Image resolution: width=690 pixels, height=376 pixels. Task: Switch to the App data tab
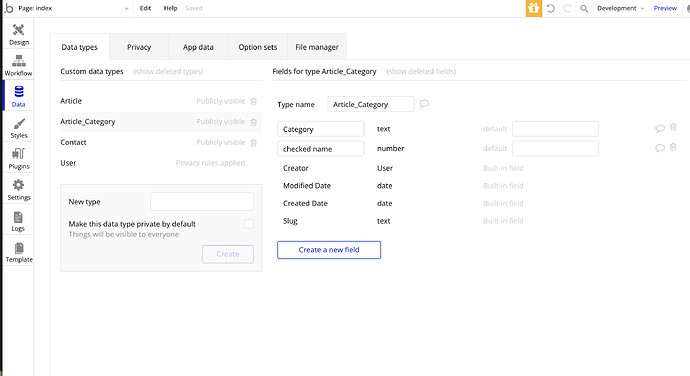pyautogui.click(x=198, y=47)
